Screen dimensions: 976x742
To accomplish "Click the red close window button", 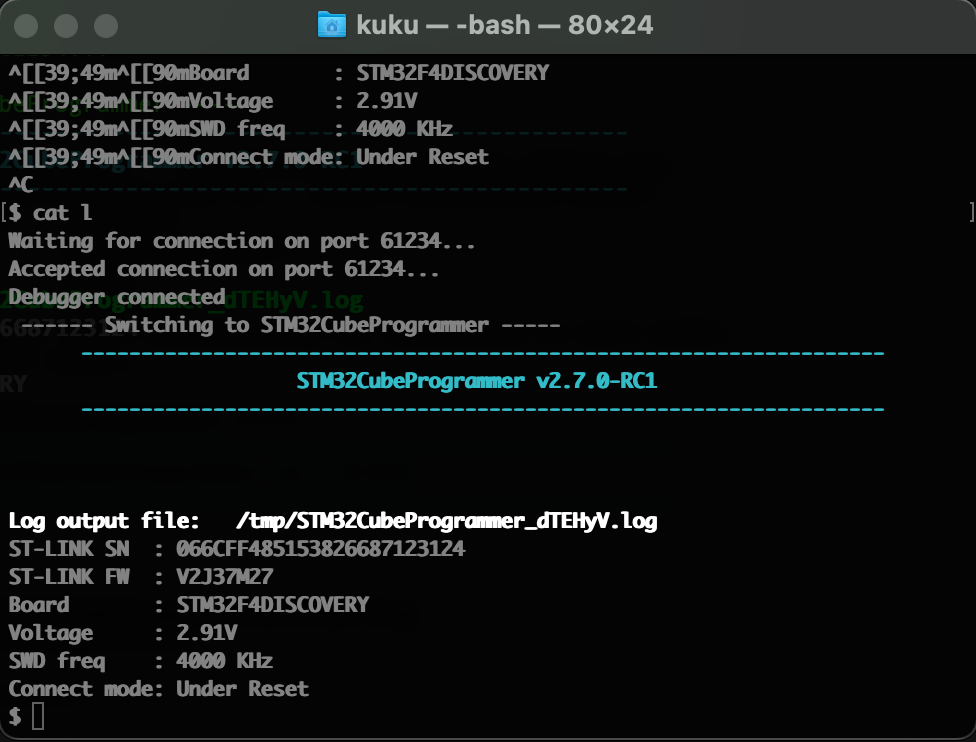I will tap(26, 26).
